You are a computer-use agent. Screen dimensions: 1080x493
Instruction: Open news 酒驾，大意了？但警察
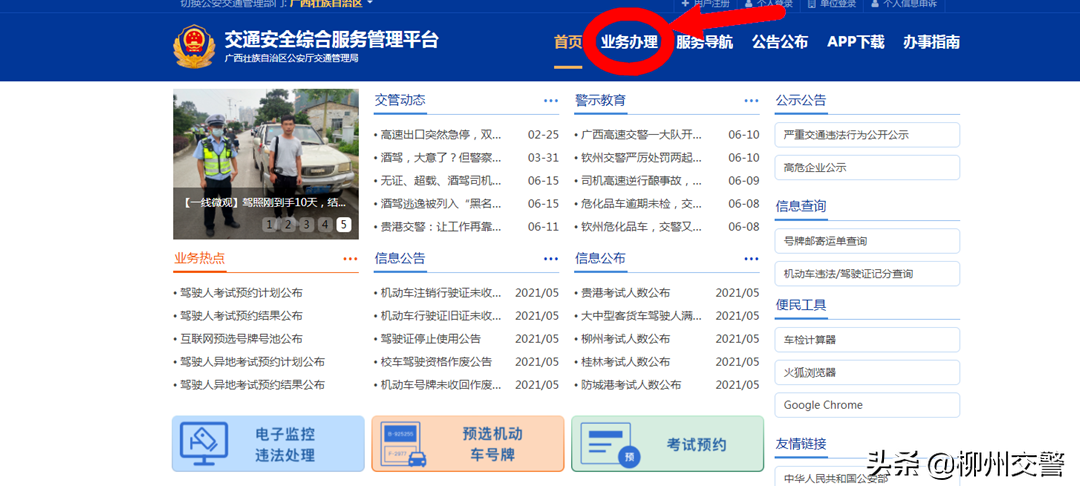tap(441, 158)
